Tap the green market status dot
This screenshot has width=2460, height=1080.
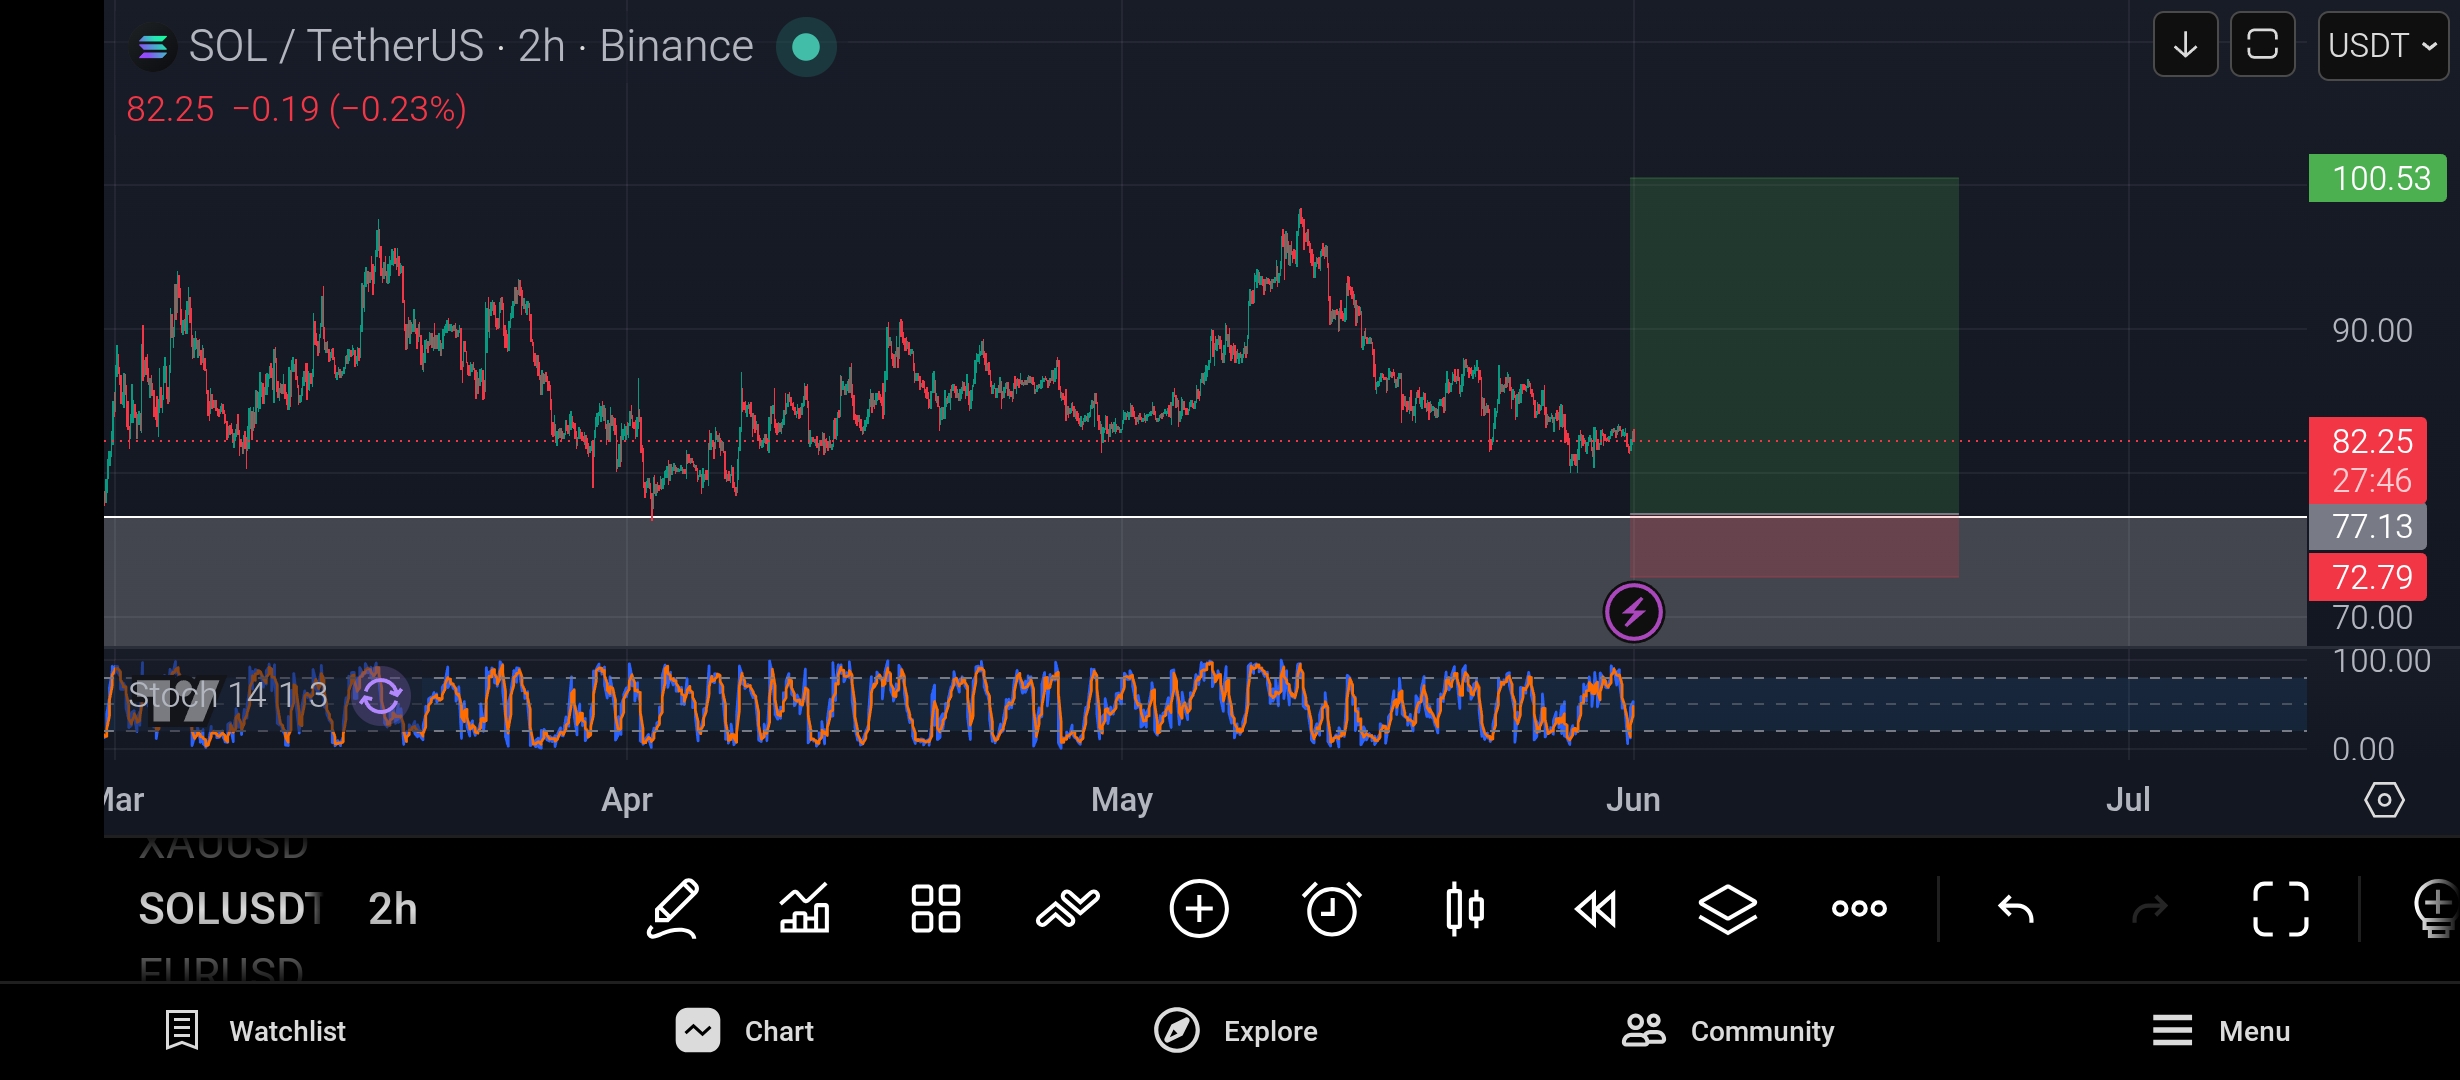806,47
